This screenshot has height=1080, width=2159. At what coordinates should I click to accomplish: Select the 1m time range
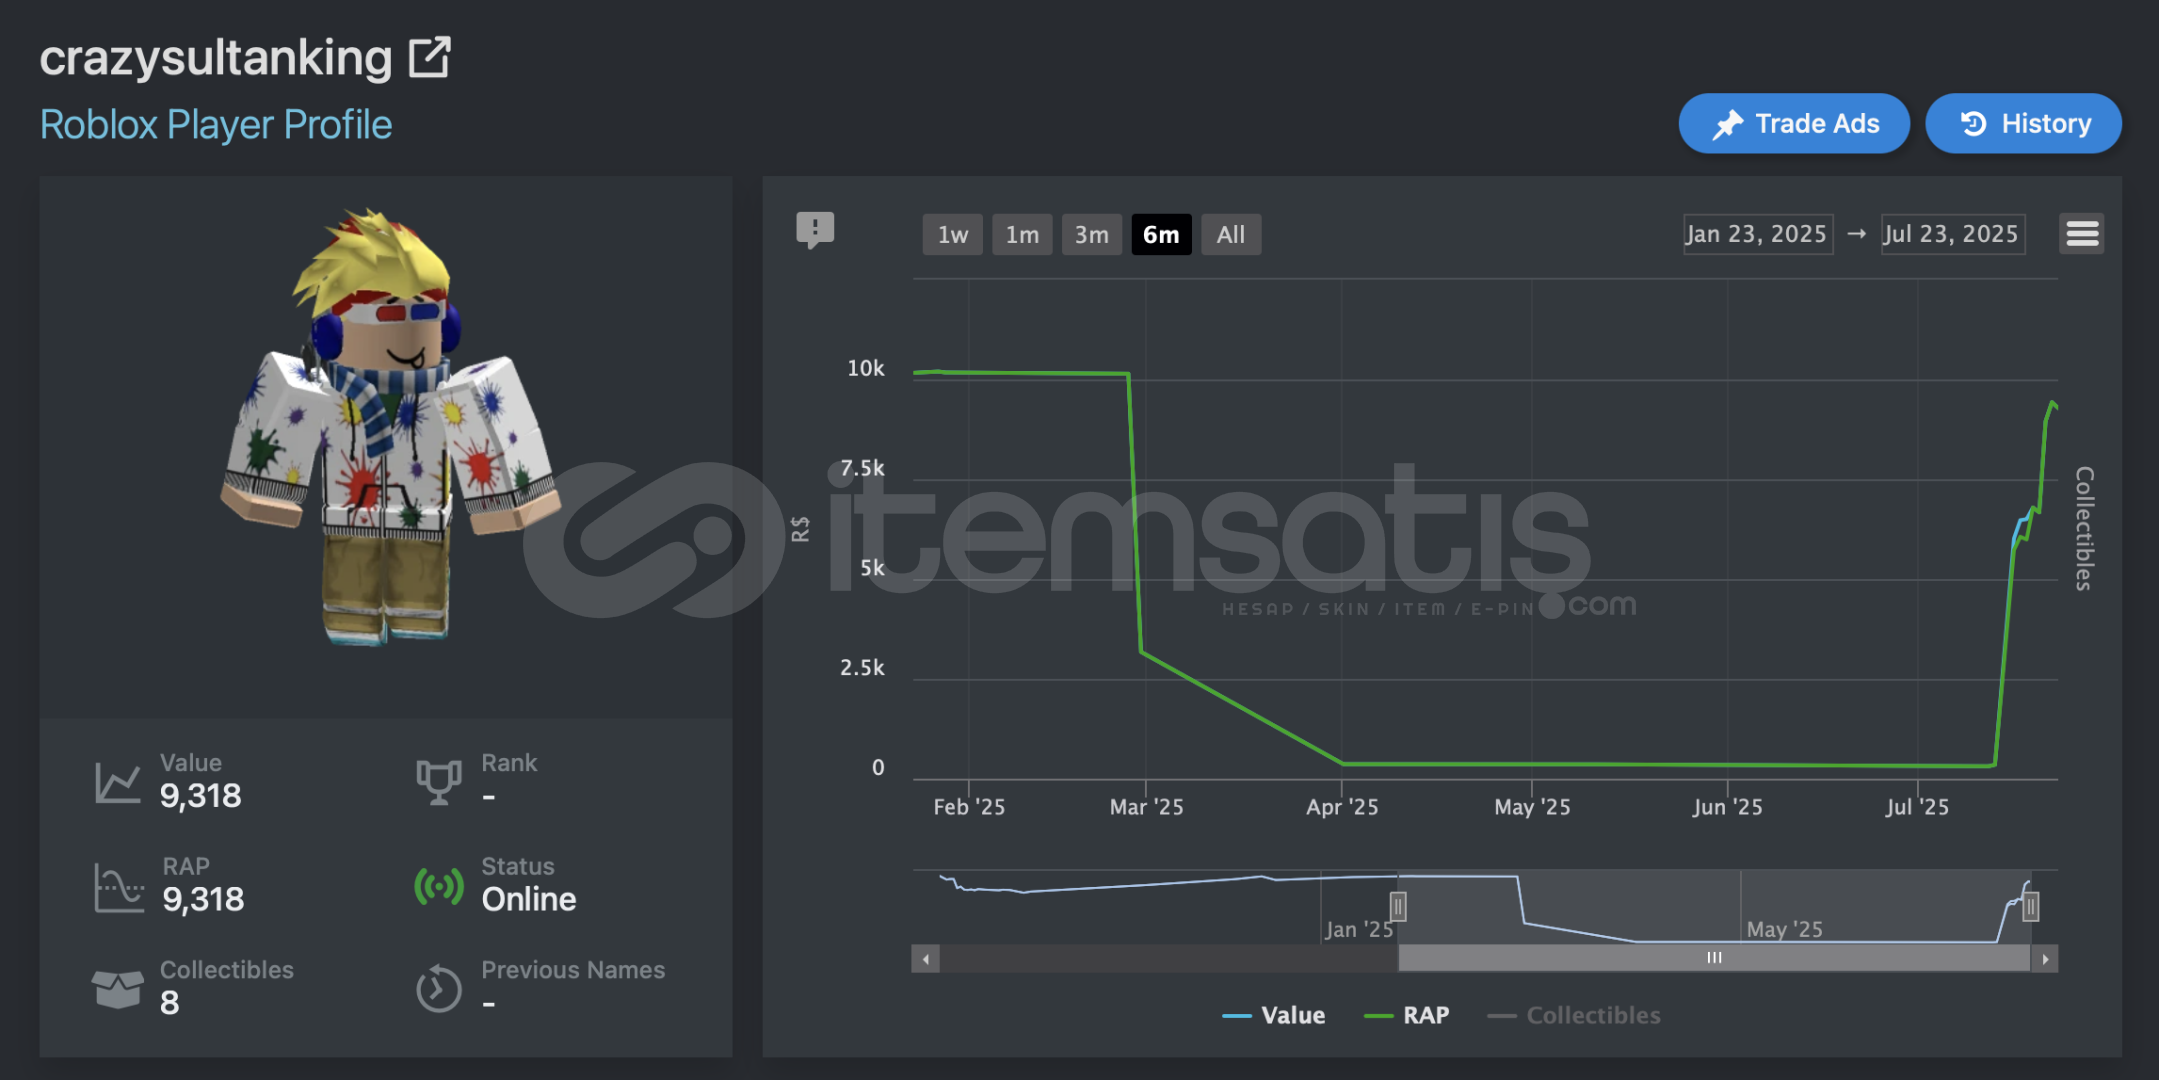click(1022, 235)
